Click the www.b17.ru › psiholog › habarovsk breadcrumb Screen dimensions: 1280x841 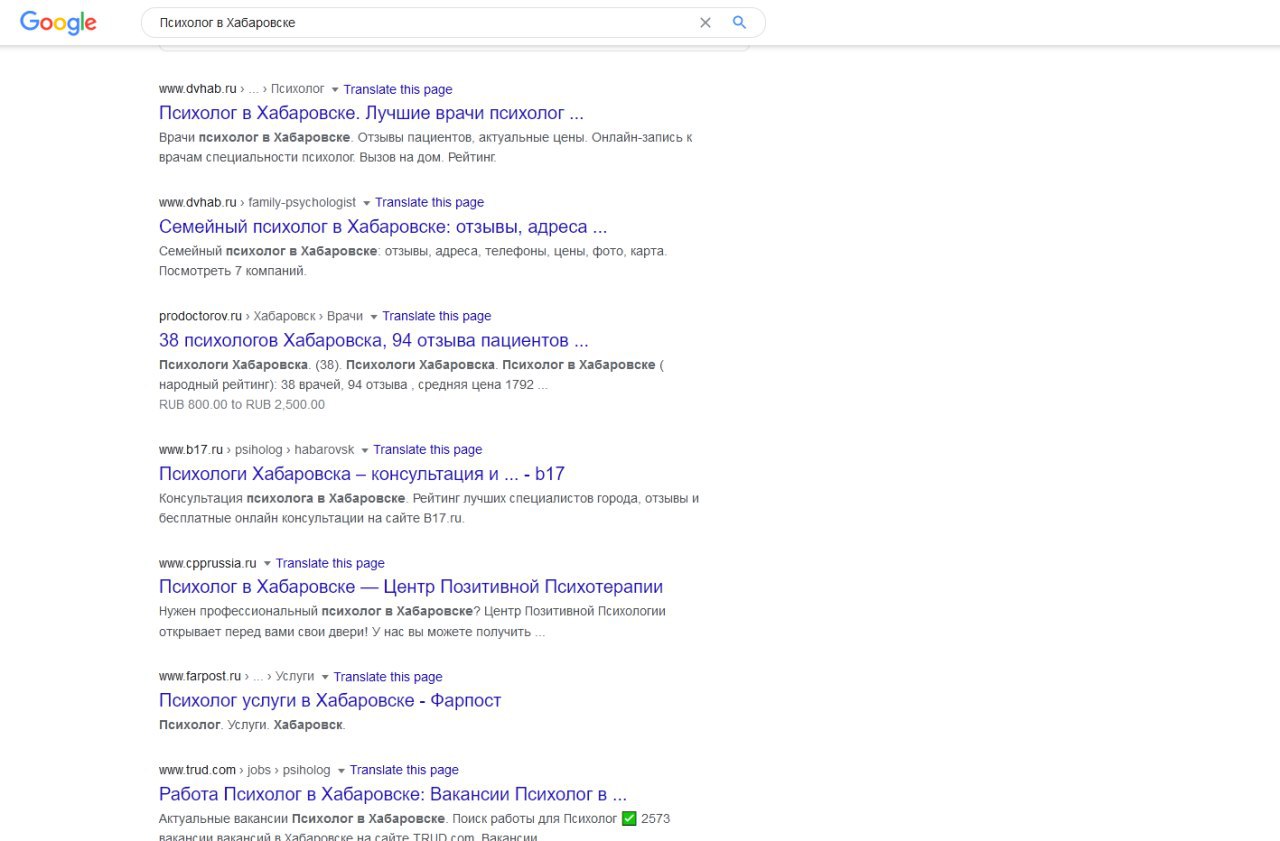pos(257,449)
